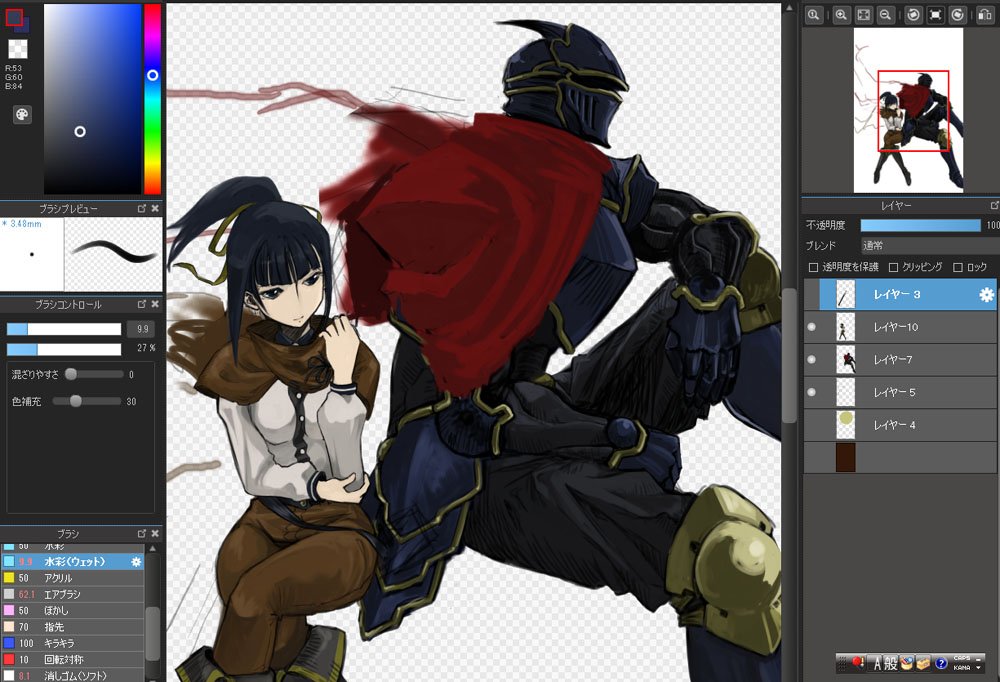This screenshot has height=682, width=1000.
Task: Pop out the レイヤー panel
Action: tap(994, 205)
